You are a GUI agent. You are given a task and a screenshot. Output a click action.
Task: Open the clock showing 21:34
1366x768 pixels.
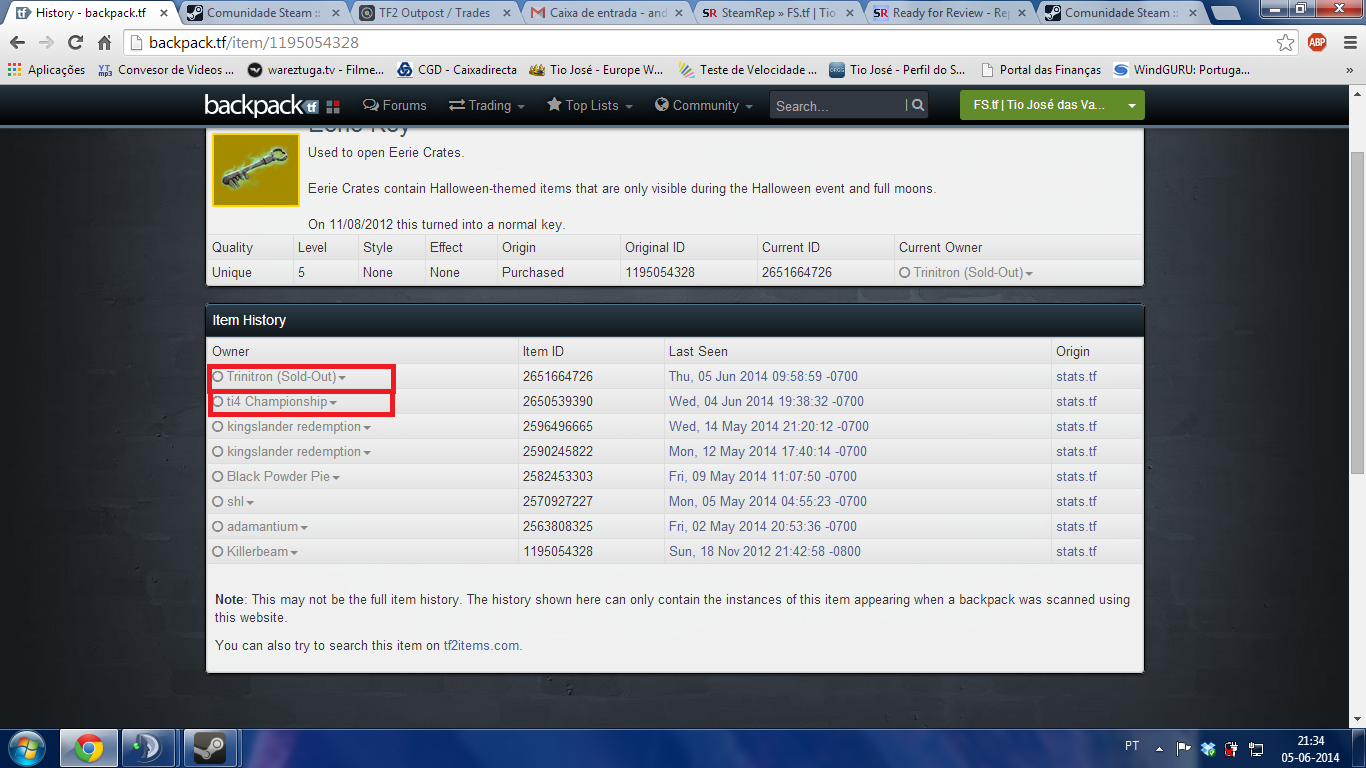coord(1310,741)
